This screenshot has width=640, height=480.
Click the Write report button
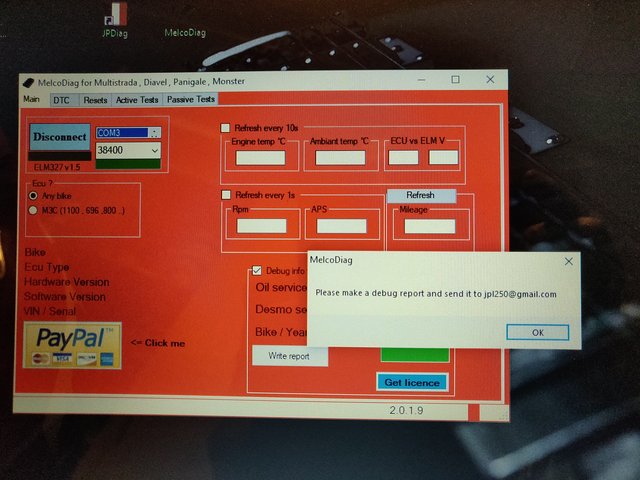tap(289, 356)
